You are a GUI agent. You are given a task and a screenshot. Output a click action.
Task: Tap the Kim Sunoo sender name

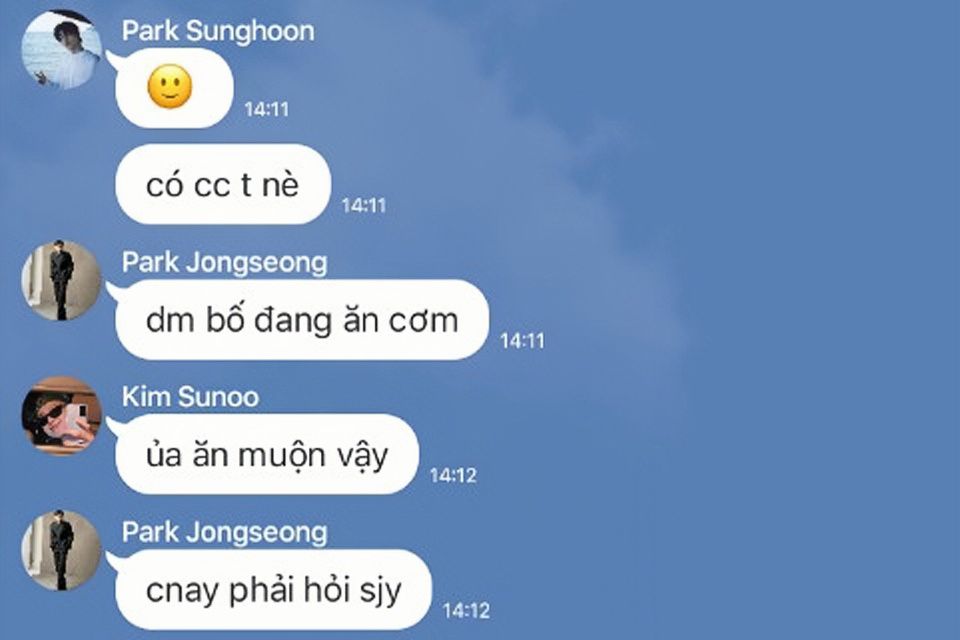190,397
